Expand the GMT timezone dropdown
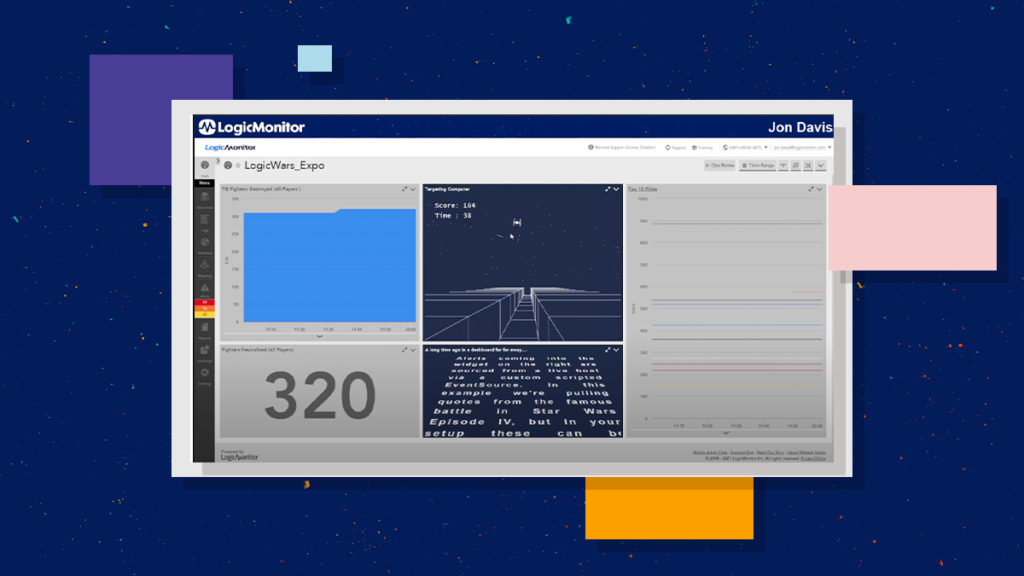1024x576 pixels. (765, 147)
